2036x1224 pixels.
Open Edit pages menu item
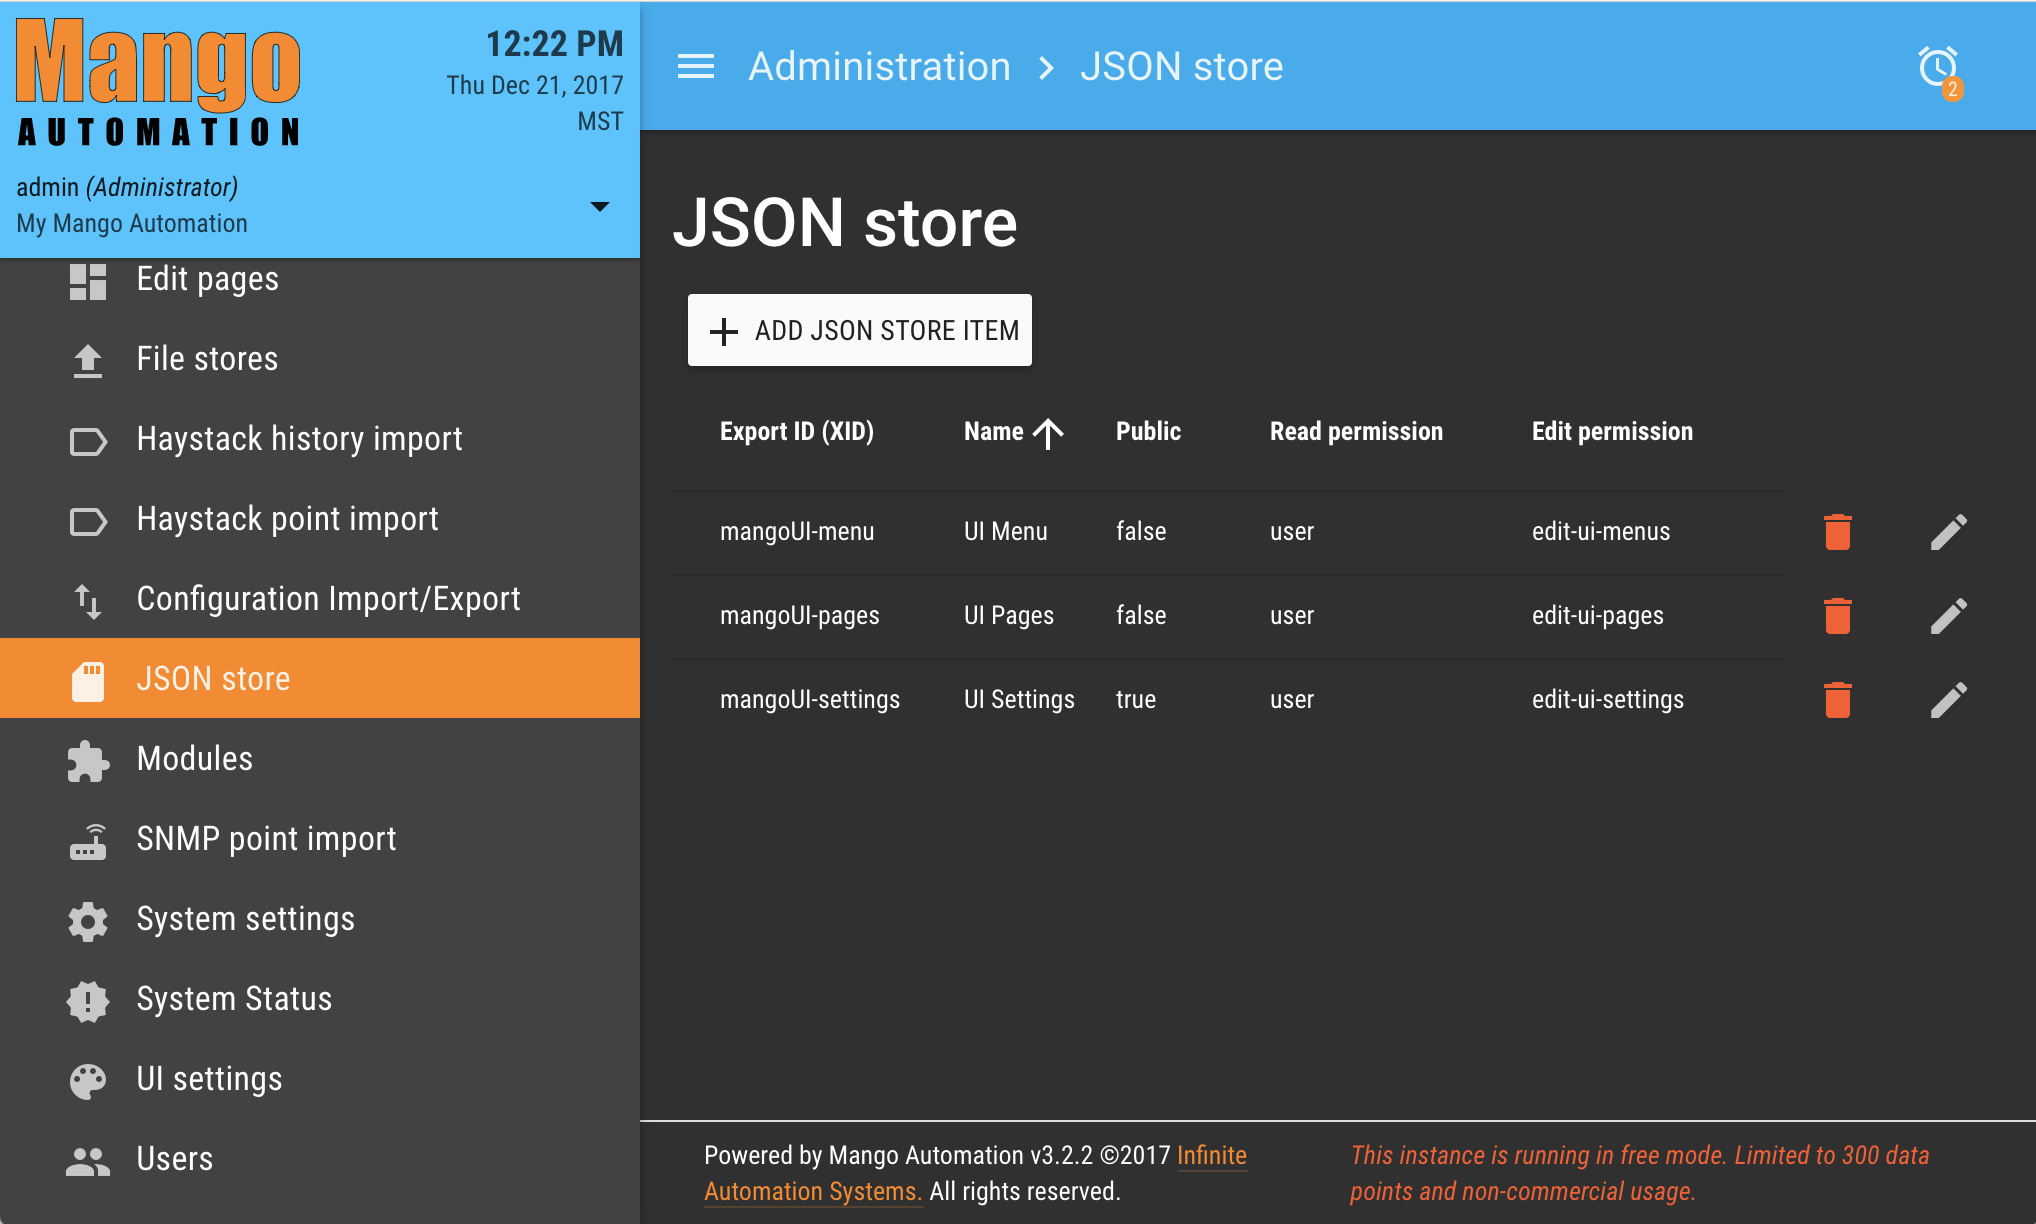click(320, 279)
